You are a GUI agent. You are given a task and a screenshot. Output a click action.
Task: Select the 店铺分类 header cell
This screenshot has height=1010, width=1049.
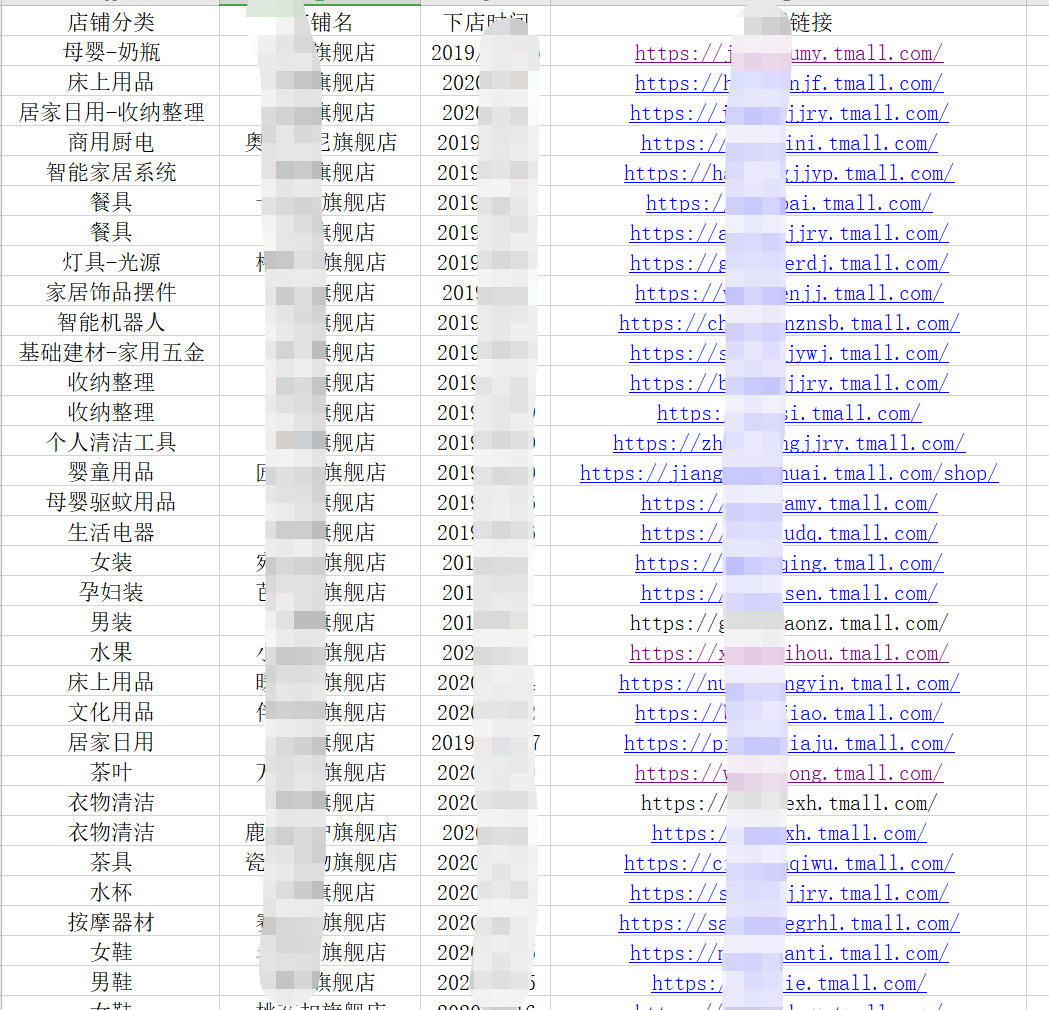tap(110, 22)
